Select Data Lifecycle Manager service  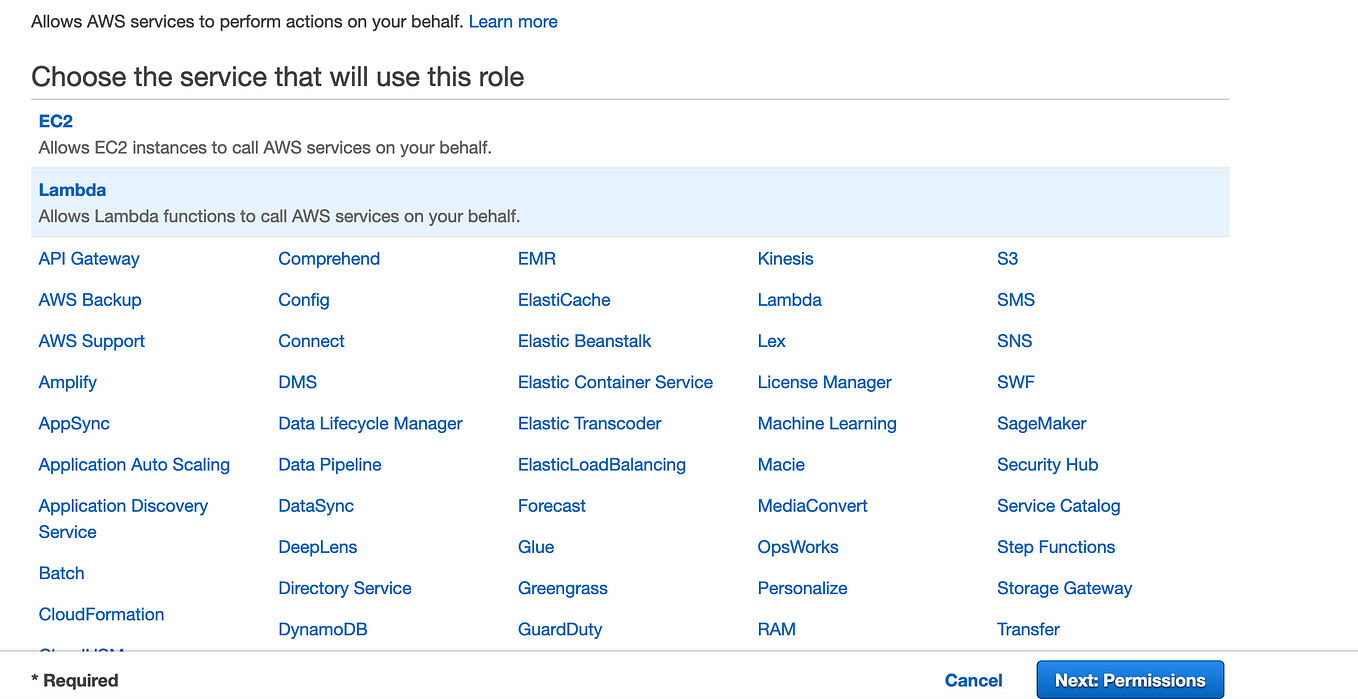coord(370,423)
